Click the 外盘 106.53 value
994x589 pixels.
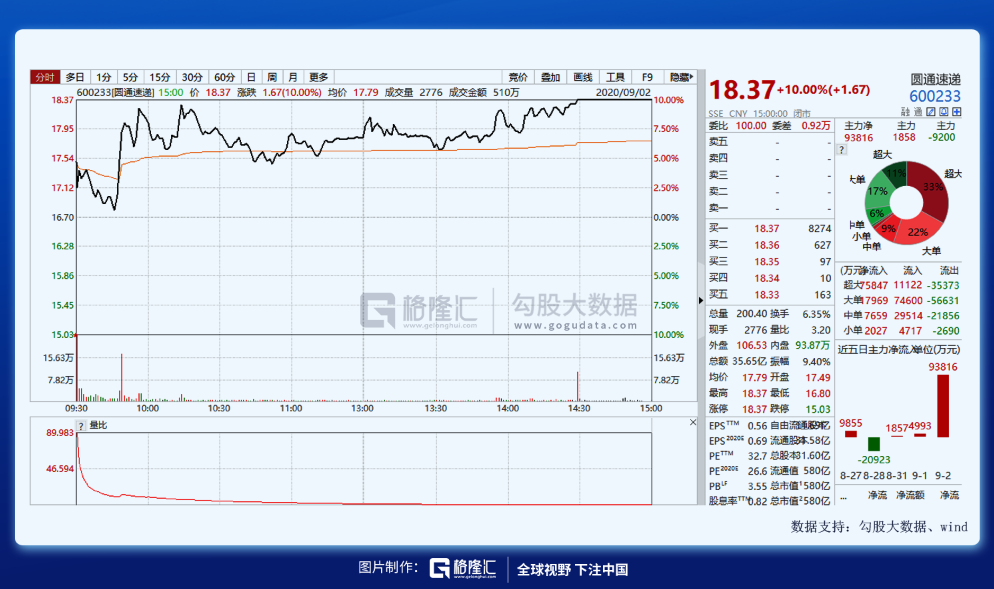[752, 345]
